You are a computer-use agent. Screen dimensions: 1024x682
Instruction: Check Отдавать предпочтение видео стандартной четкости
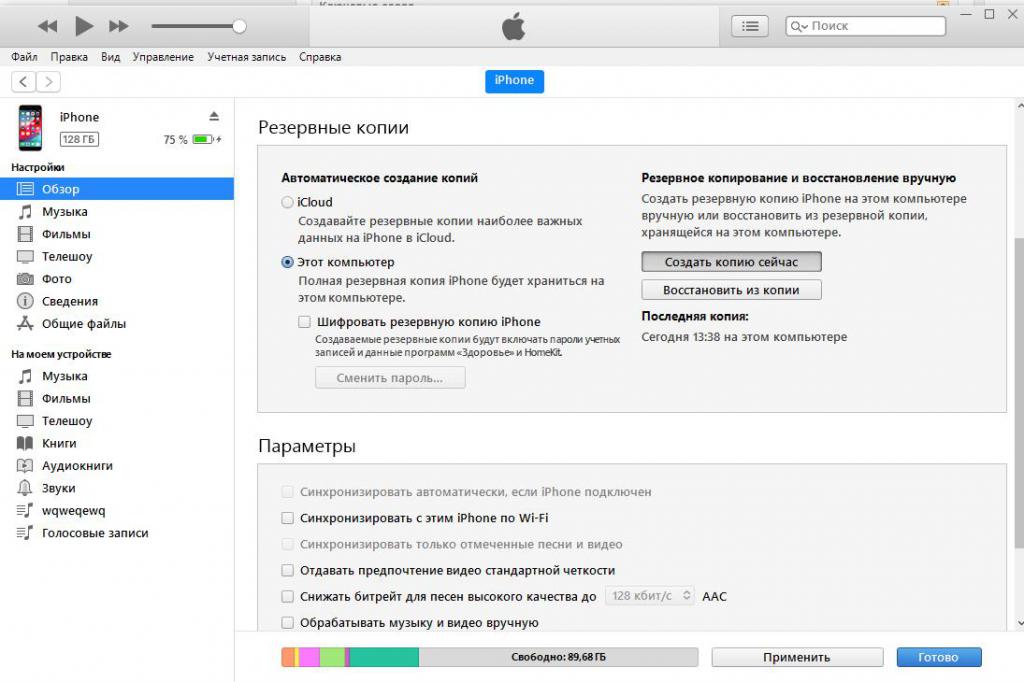[287, 570]
